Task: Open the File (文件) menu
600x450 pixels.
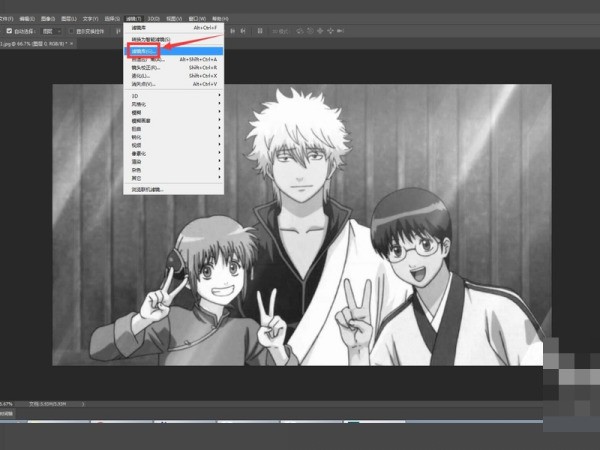Action: (9, 17)
